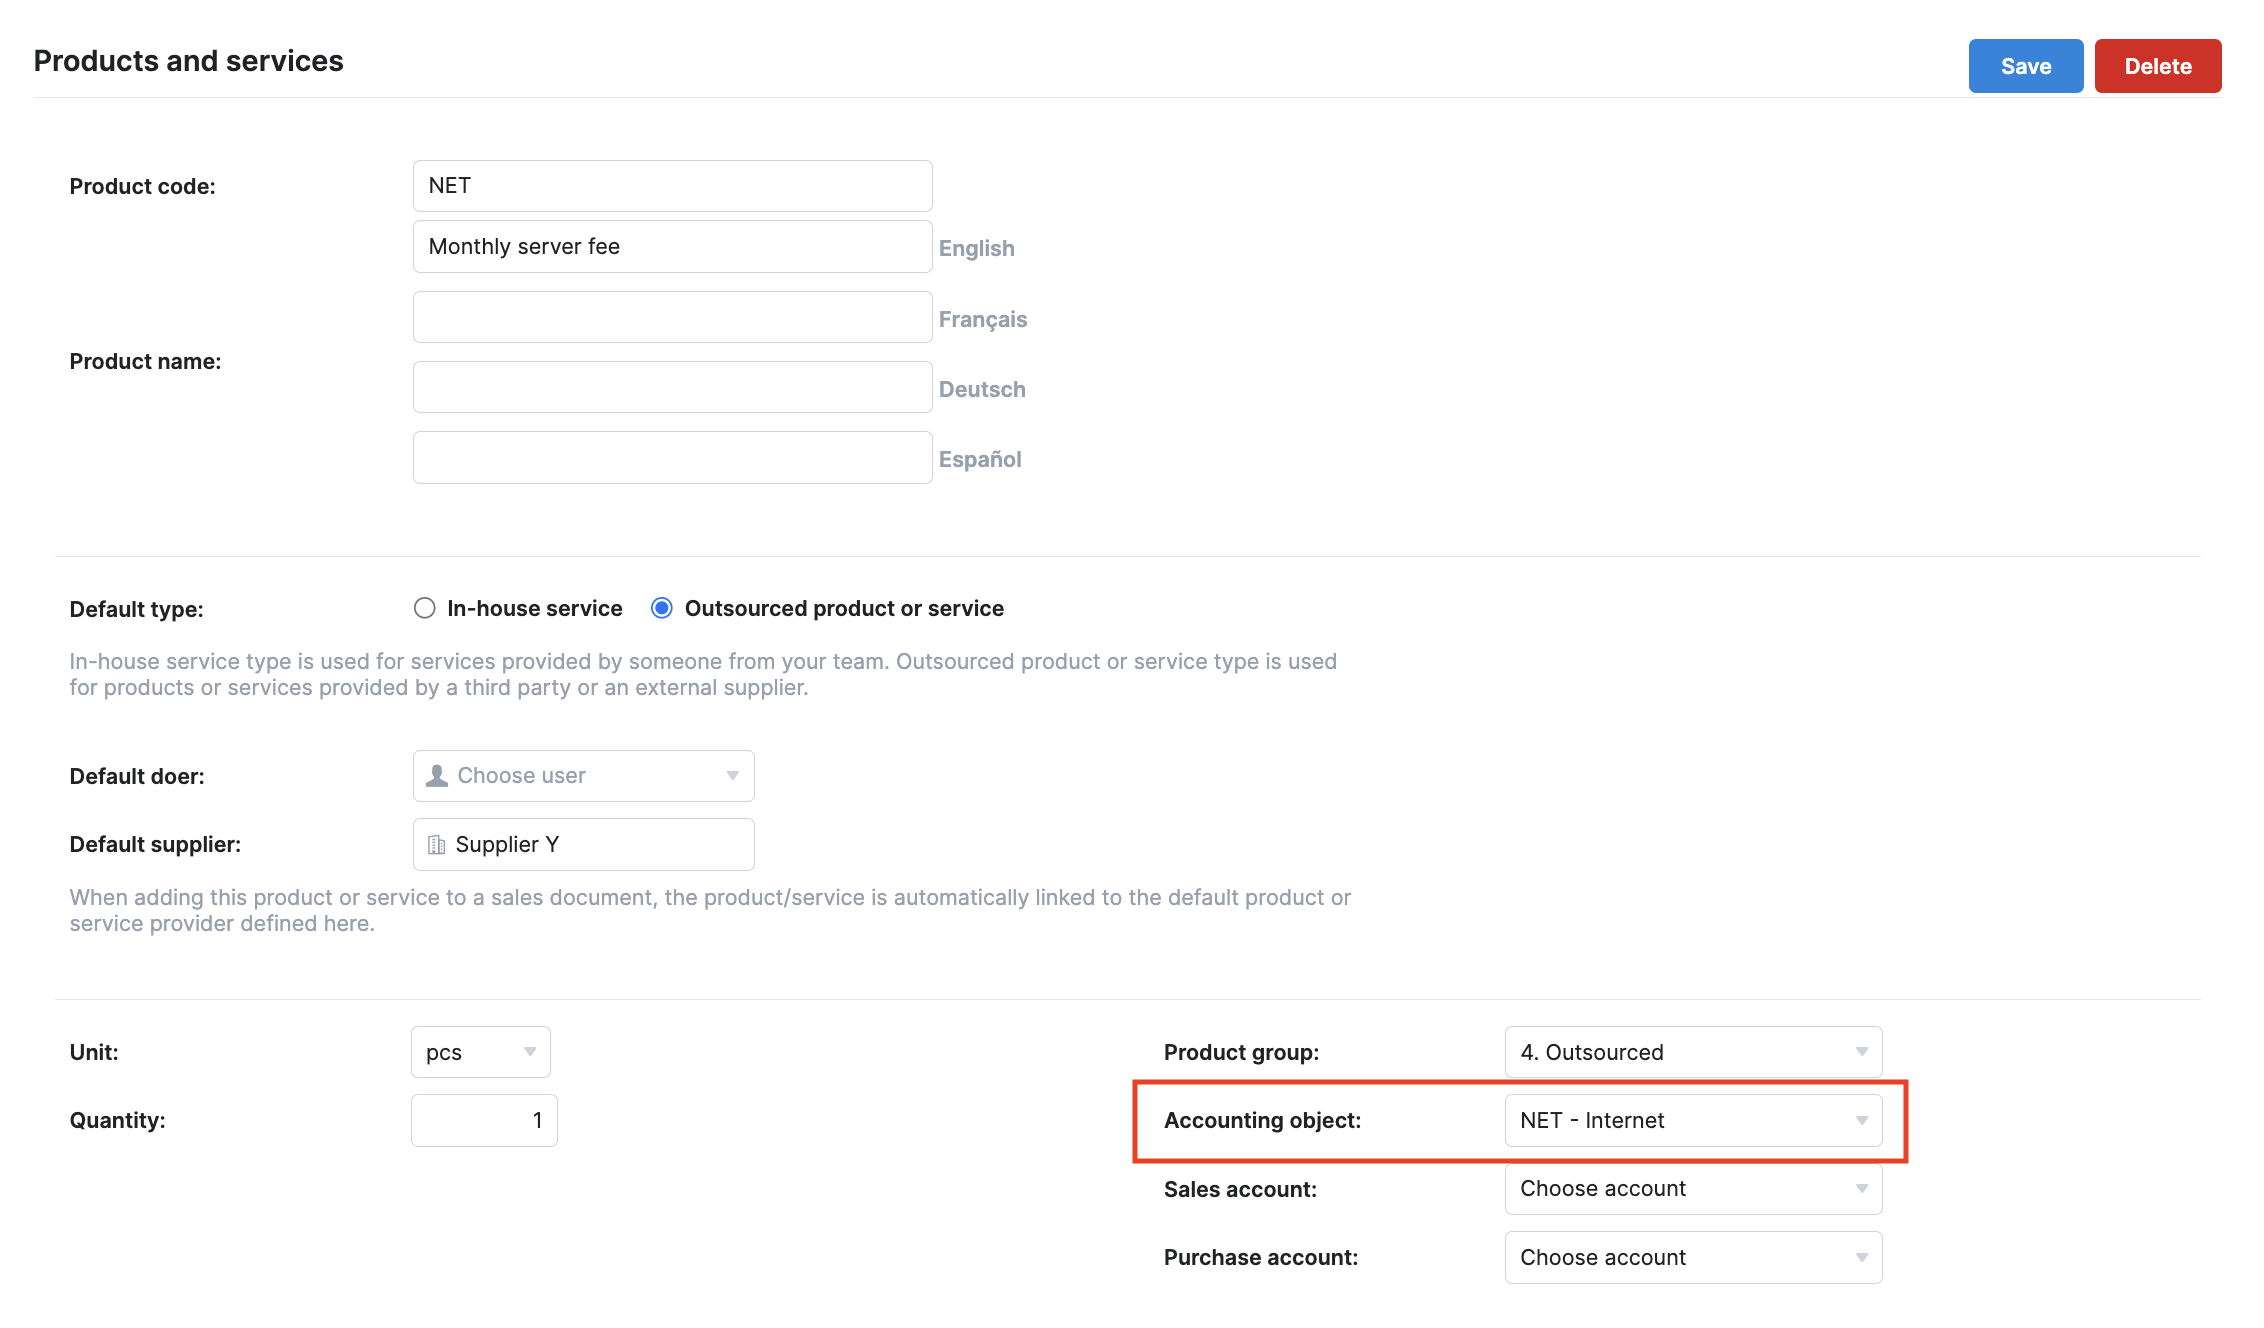The width and height of the screenshot is (2264, 1328).
Task: Click the Français product name field
Action: pyautogui.click(x=672, y=317)
